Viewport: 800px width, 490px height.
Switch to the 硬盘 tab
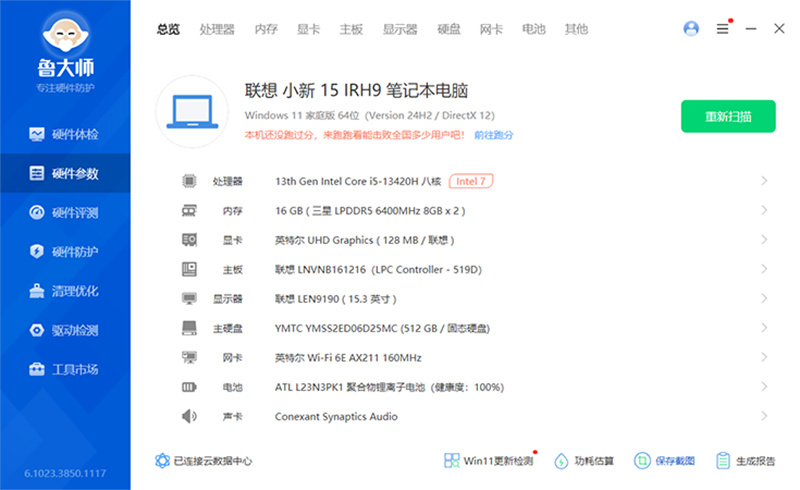(x=449, y=30)
